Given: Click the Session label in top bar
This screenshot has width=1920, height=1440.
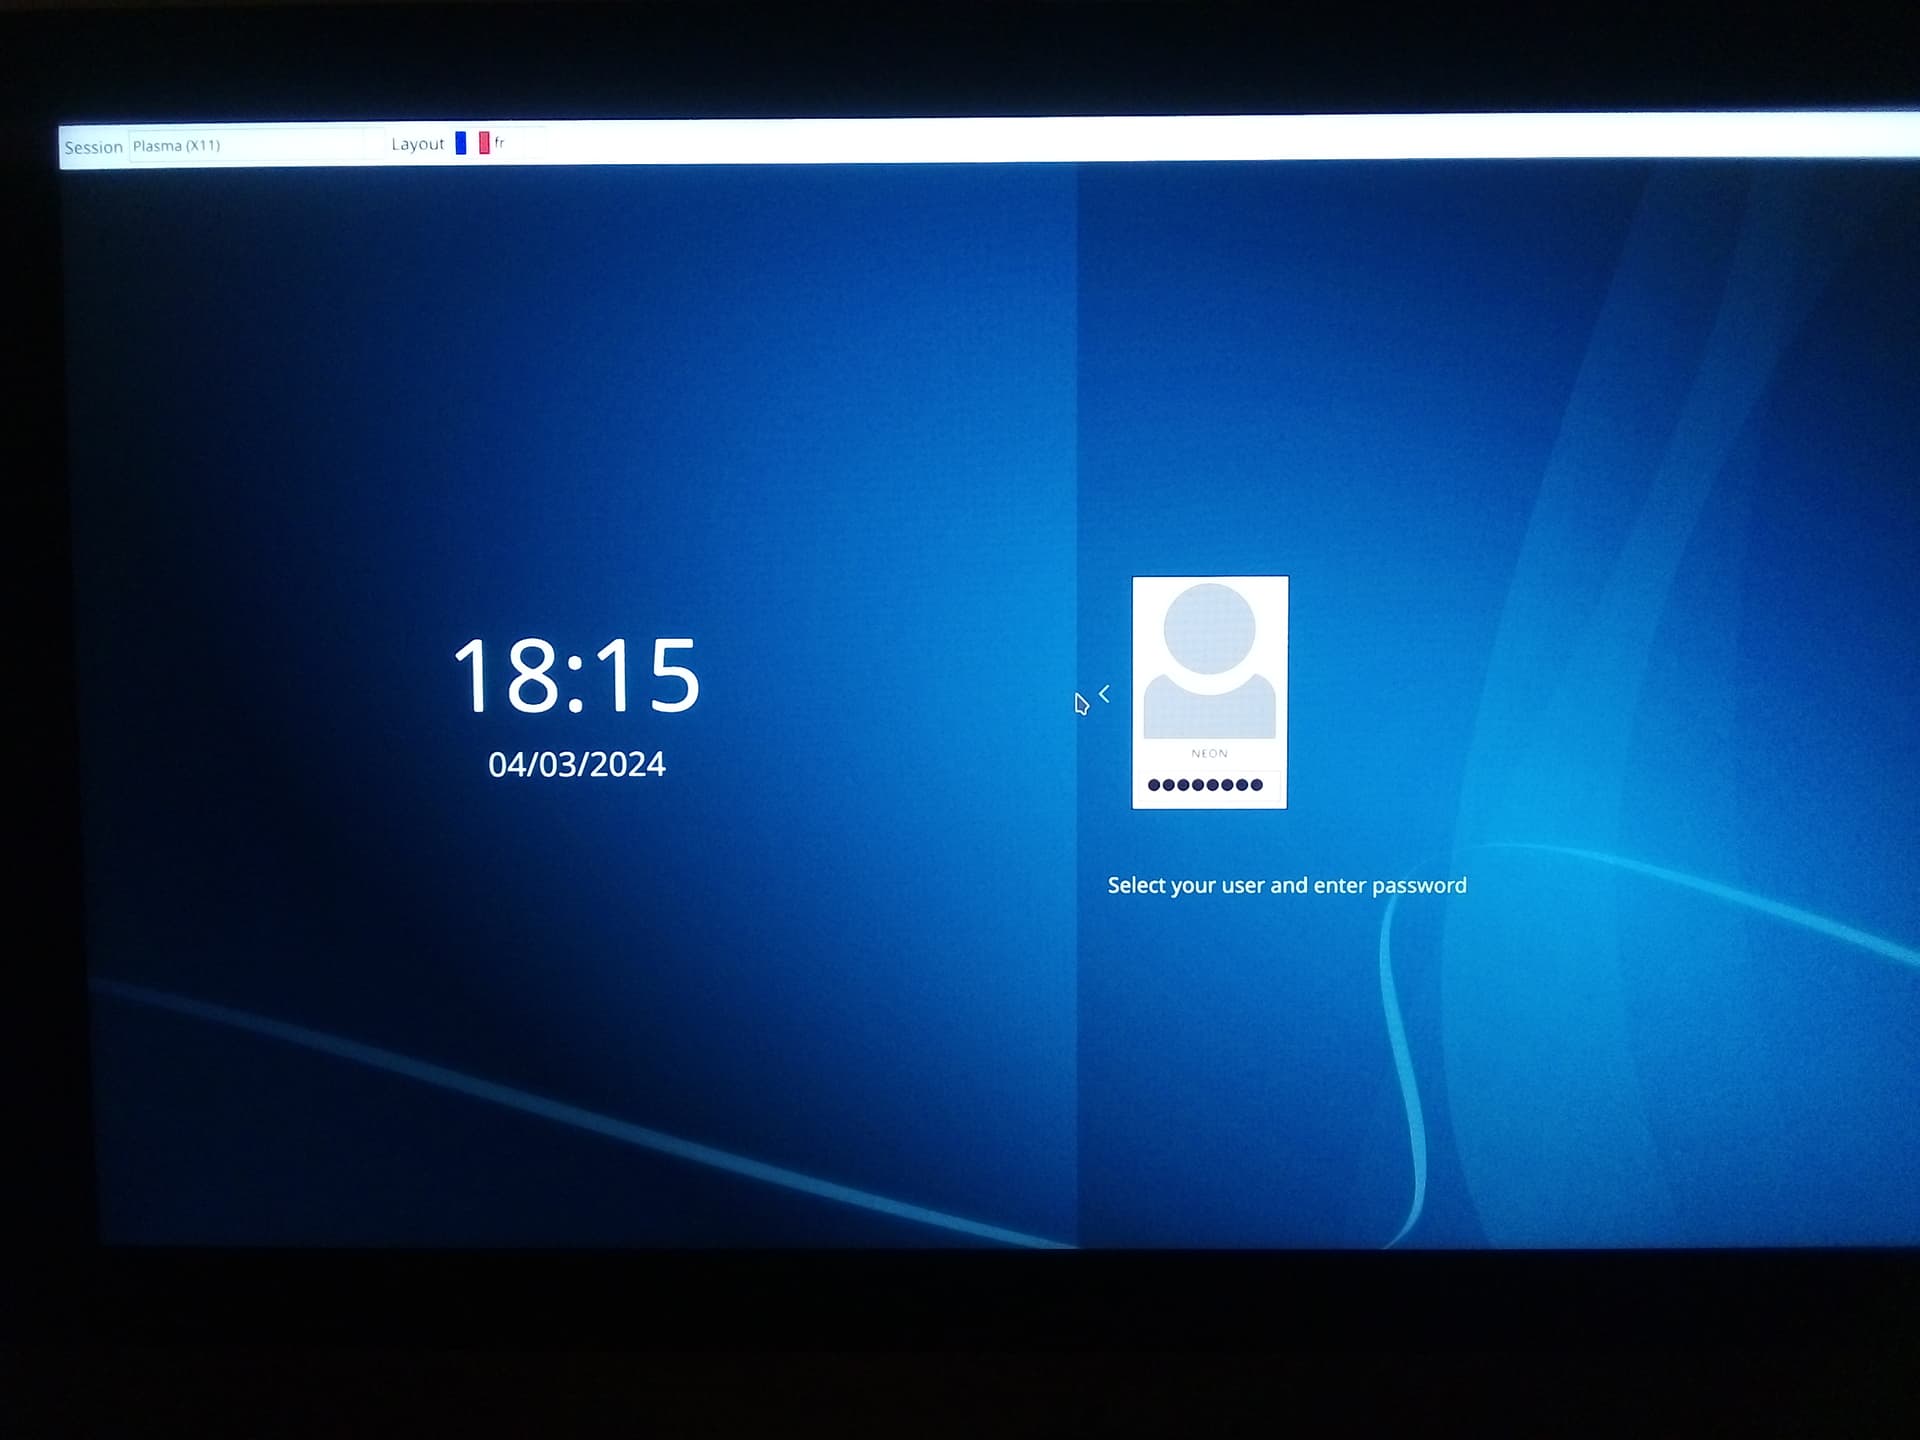Looking at the screenshot, I should 93,147.
